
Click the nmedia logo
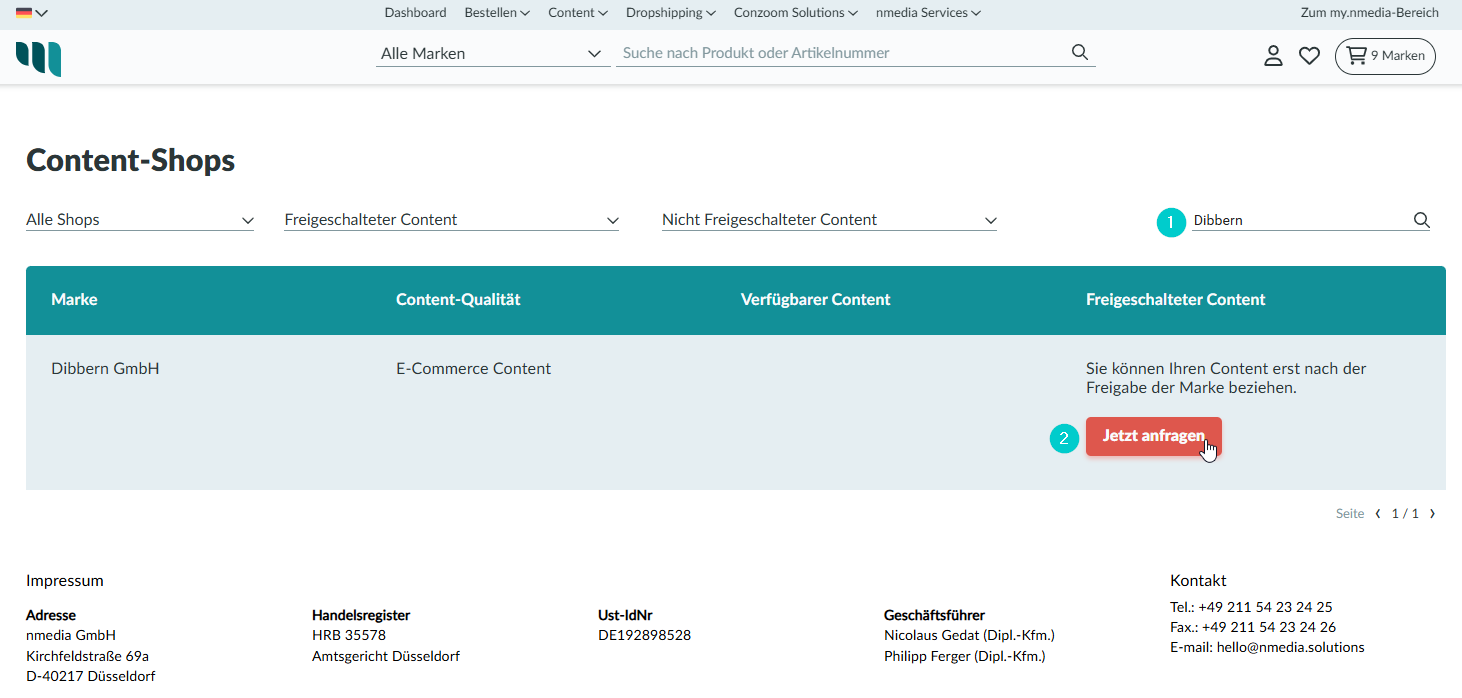(x=39, y=58)
